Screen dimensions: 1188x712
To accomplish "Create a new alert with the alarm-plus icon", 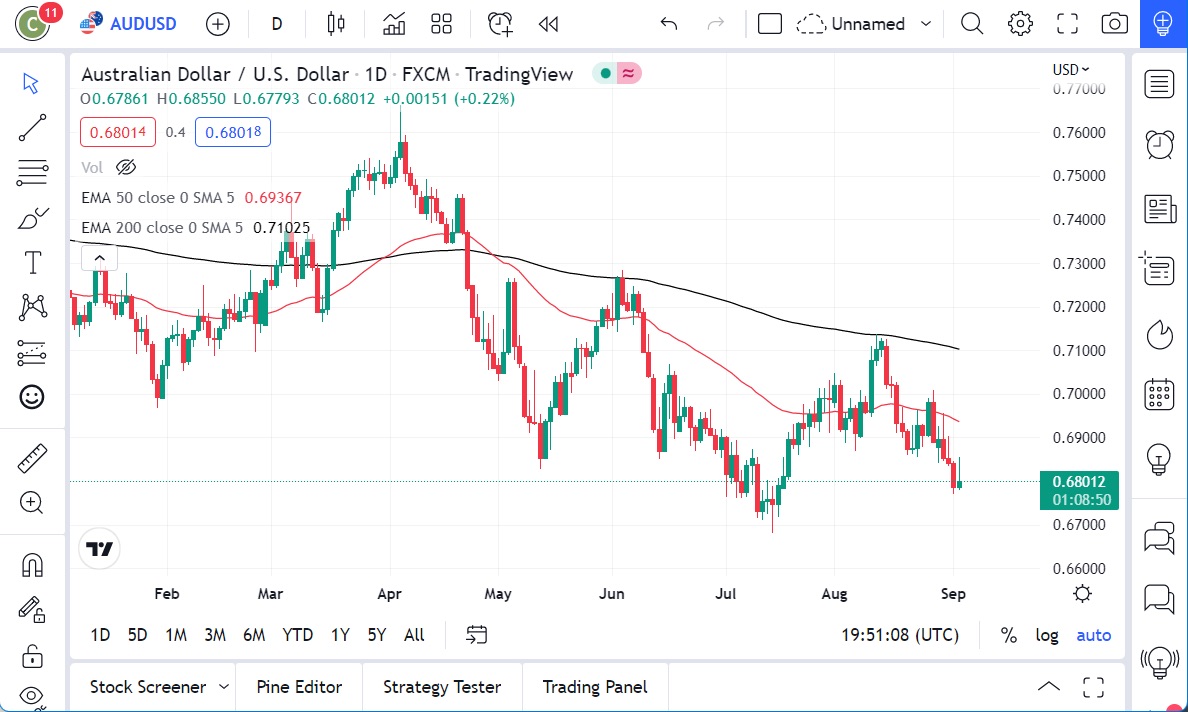I will coord(499,23).
